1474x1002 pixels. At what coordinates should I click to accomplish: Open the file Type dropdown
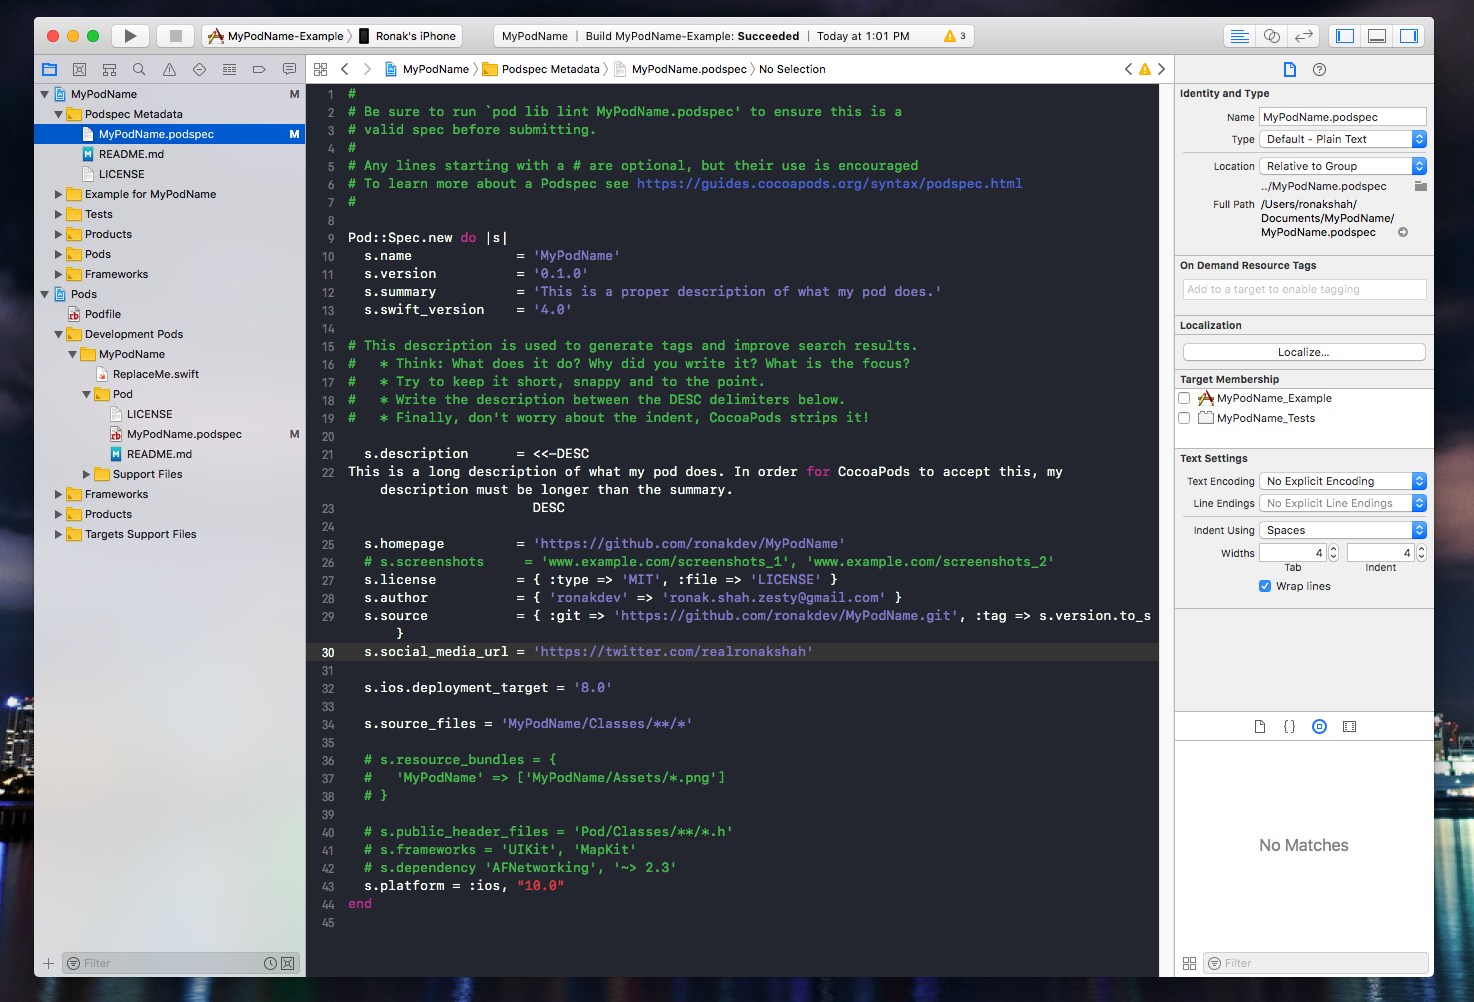click(1343, 139)
